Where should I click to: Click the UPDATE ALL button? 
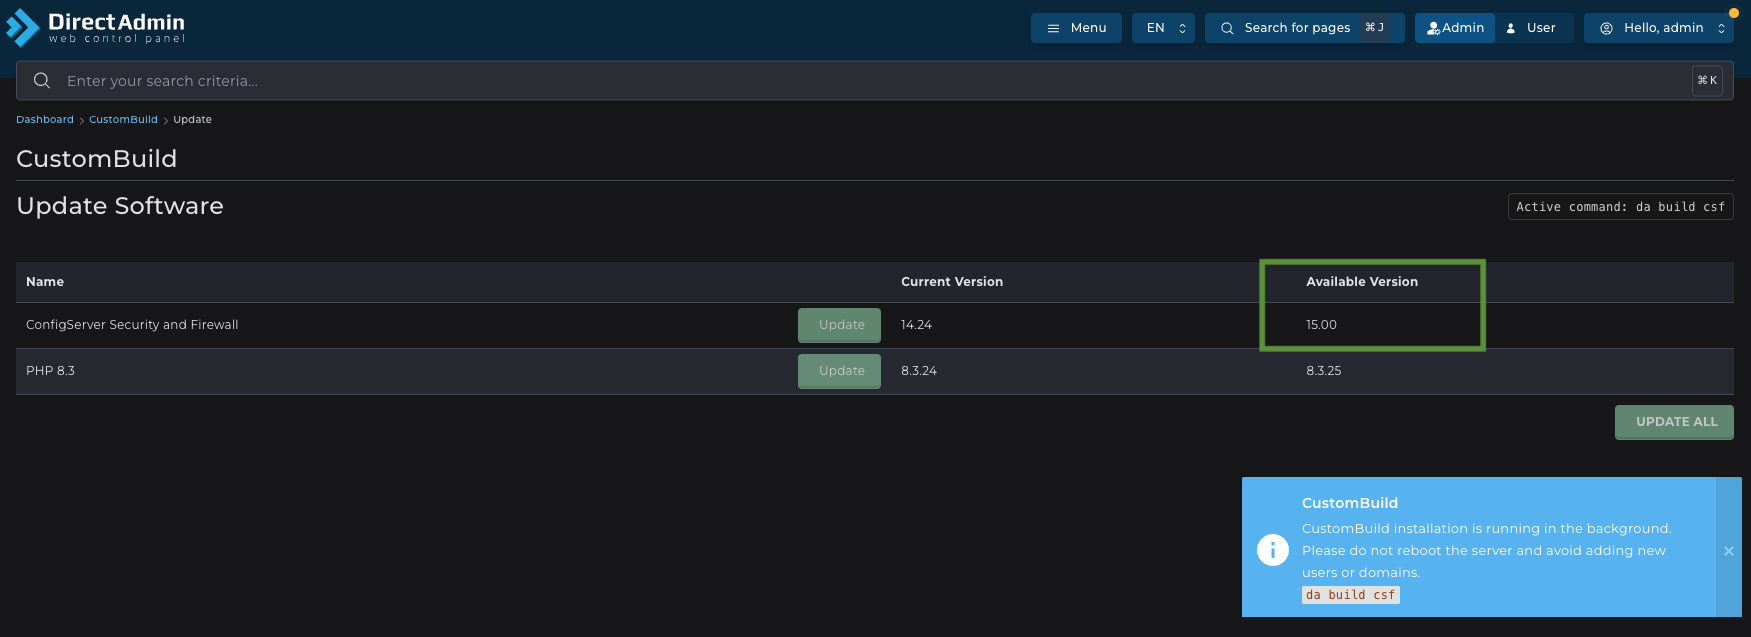(x=1674, y=422)
